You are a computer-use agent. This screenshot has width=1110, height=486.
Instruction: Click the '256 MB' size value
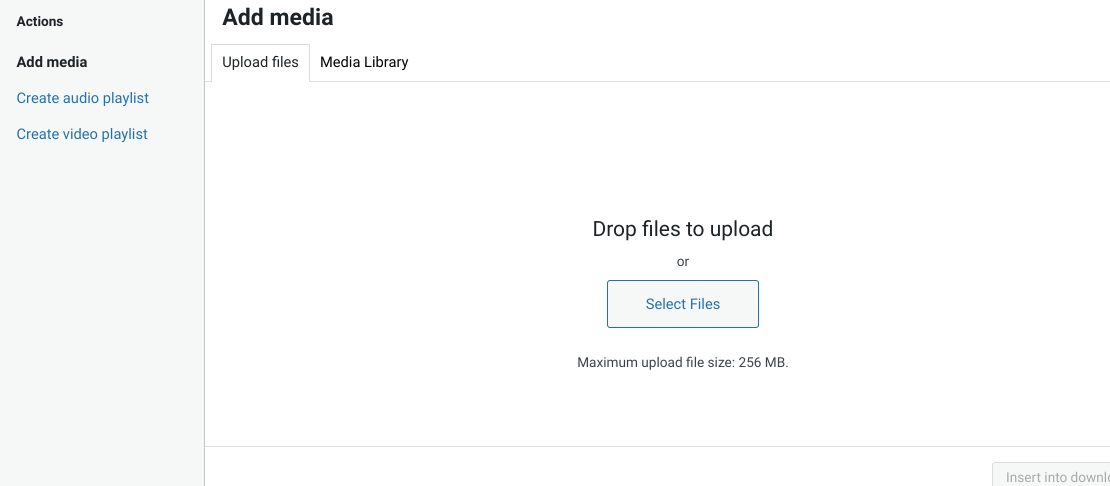coord(762,363)
